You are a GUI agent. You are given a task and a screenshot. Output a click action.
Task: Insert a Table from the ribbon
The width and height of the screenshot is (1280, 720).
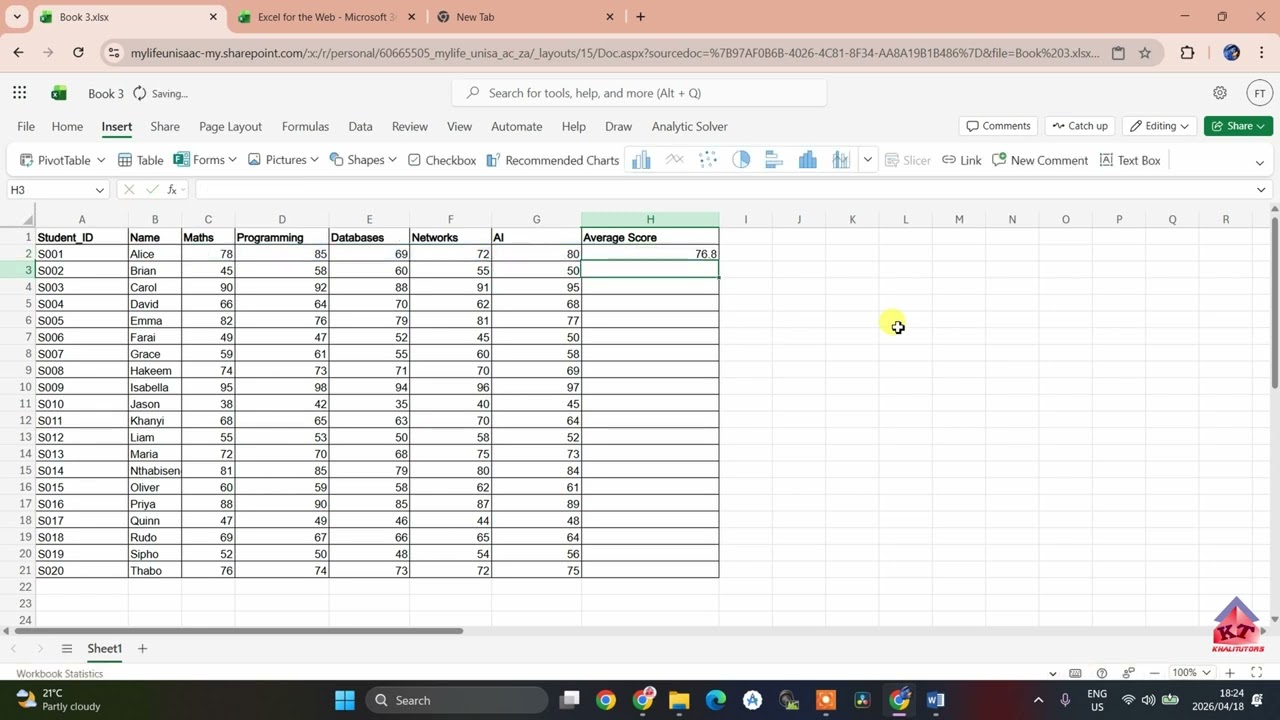(x=140, y=160)
